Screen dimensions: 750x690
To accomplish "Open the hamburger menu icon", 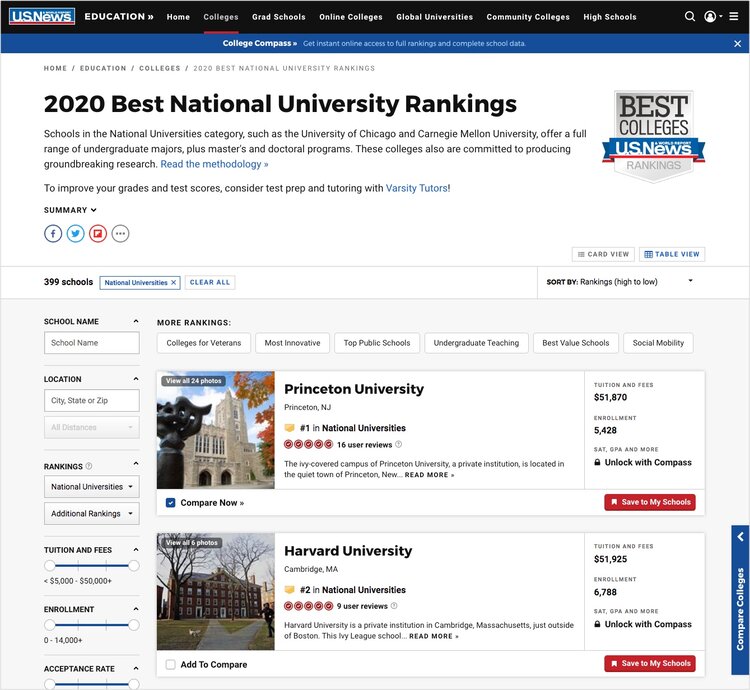I will 733,16.
